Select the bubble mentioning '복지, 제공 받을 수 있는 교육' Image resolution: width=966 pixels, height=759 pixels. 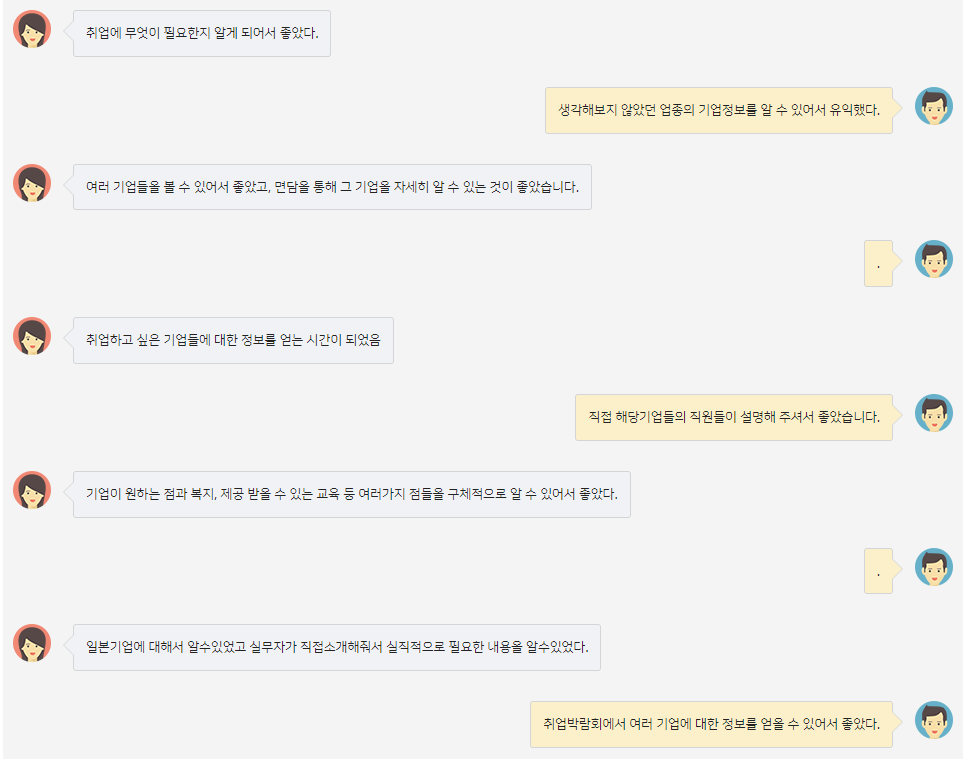pyautogui.click(x=352, y=494)
